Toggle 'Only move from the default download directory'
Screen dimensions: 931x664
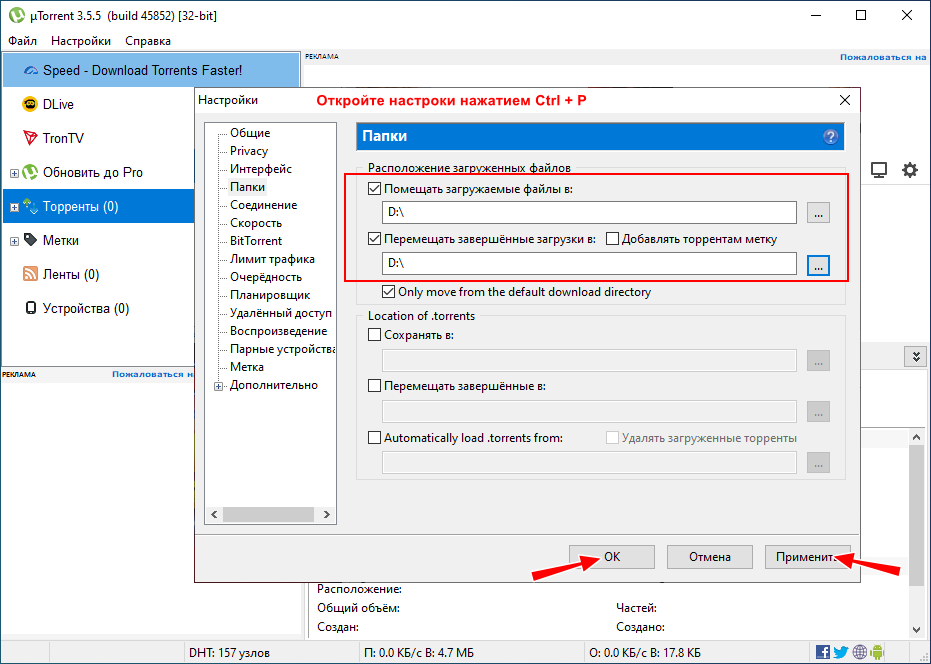click(389, 292)
